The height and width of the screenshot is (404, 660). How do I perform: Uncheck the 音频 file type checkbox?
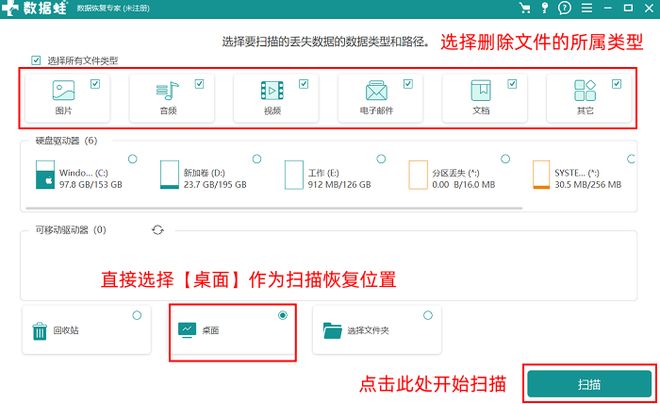(x=200, y=84)
